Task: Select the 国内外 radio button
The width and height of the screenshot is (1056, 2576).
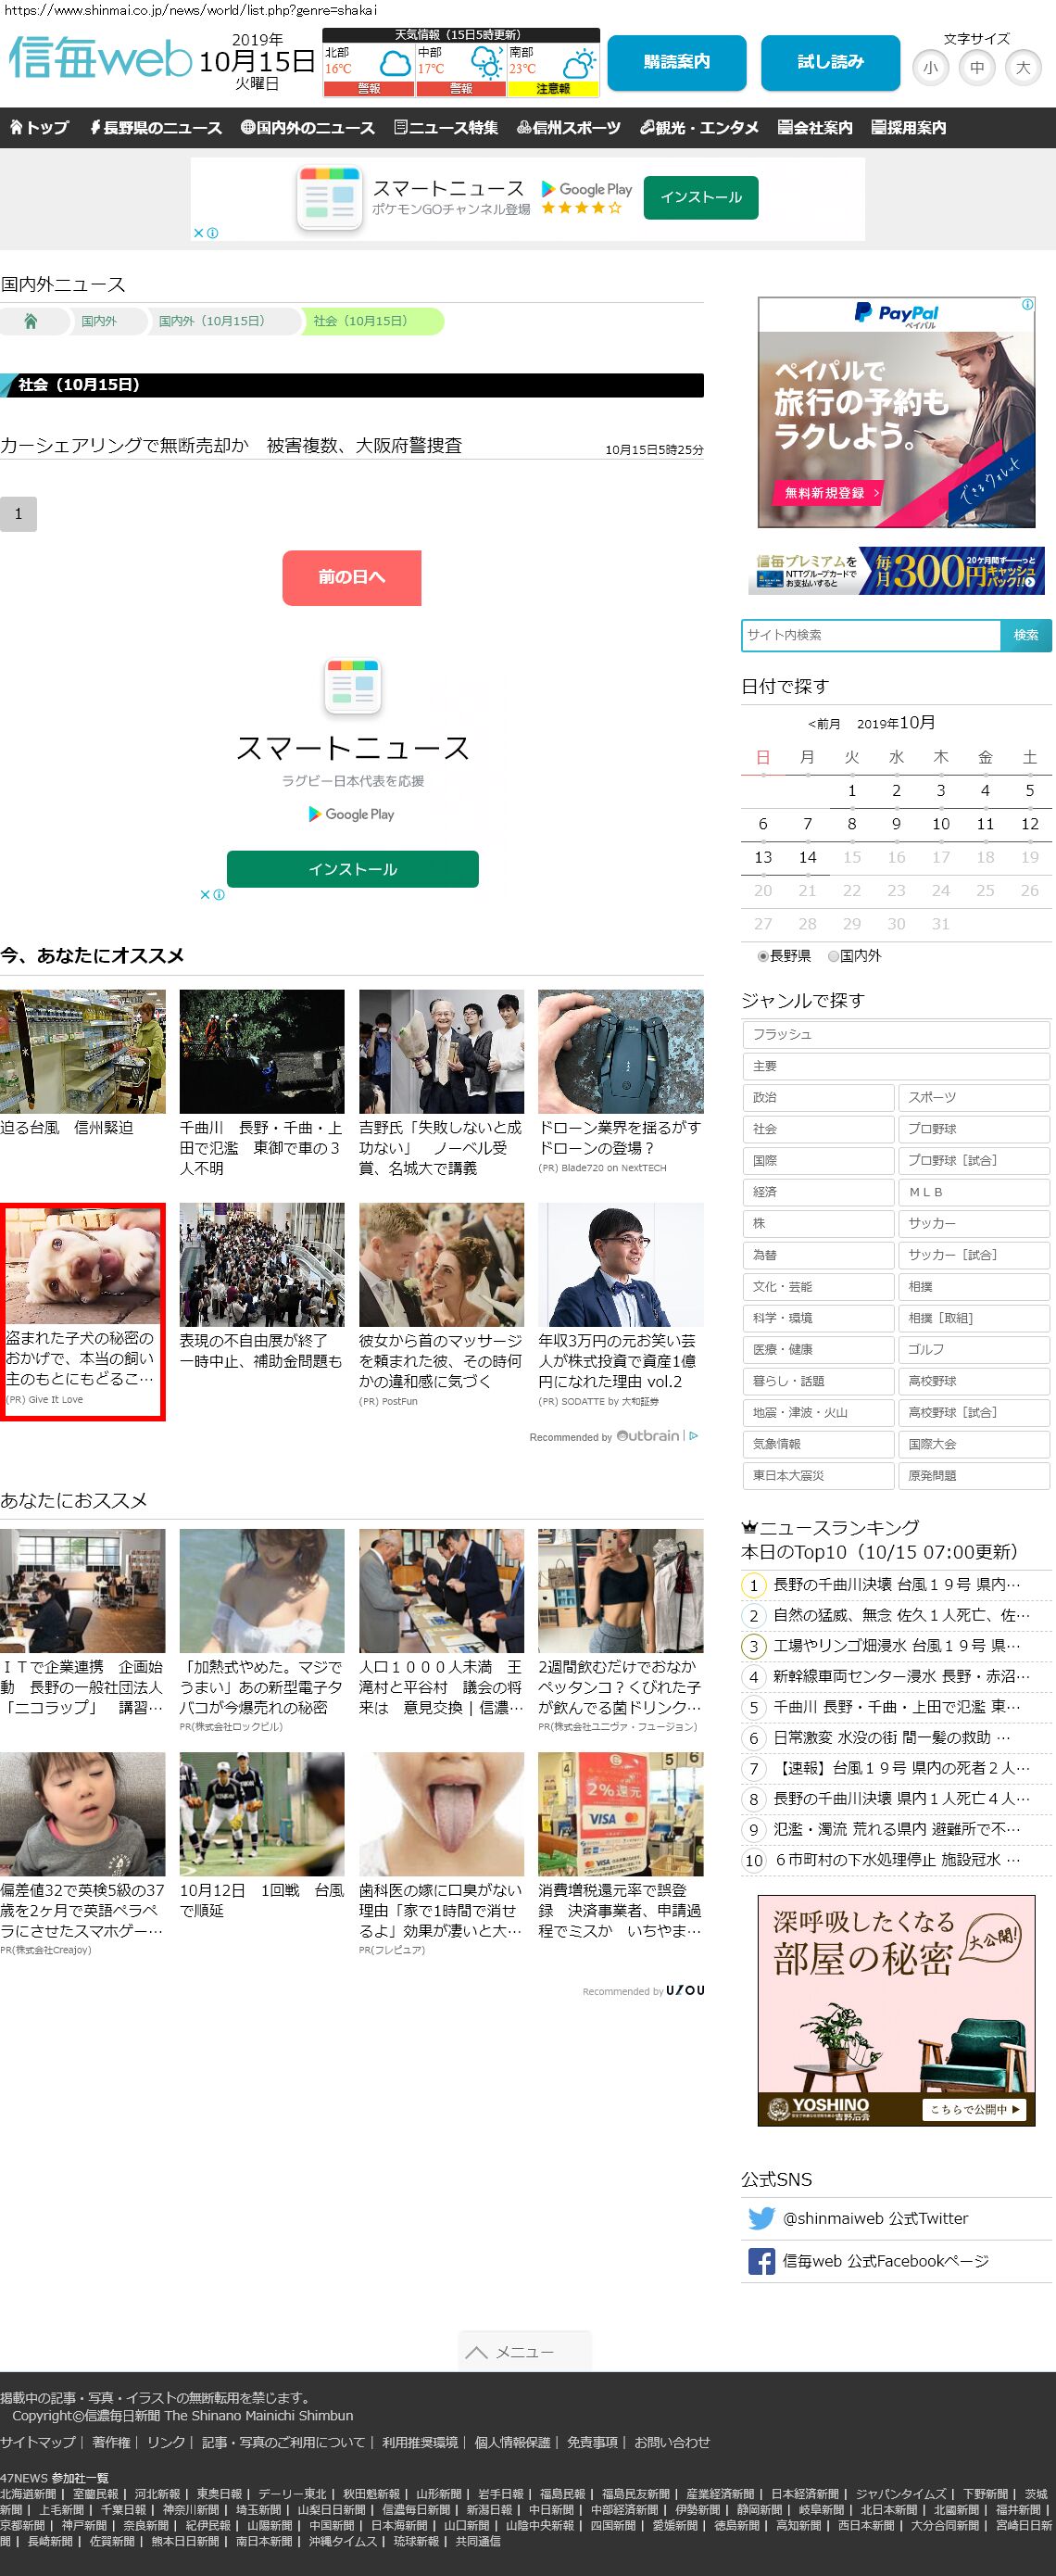Action: [x=833, y=956]
